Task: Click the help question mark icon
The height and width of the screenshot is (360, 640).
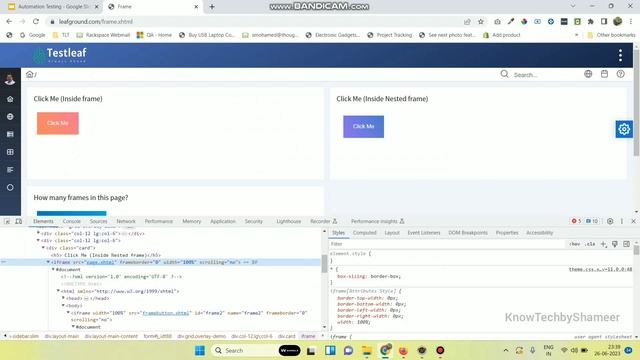Action: 620,74
